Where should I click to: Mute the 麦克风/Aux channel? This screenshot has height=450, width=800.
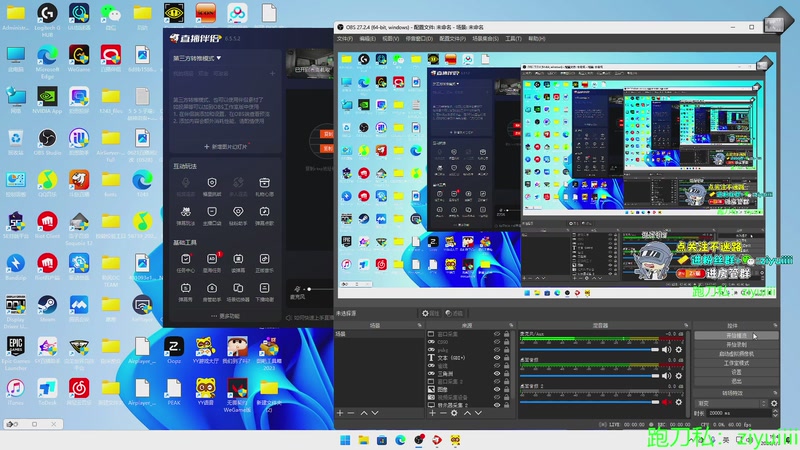tap(666, 349)
